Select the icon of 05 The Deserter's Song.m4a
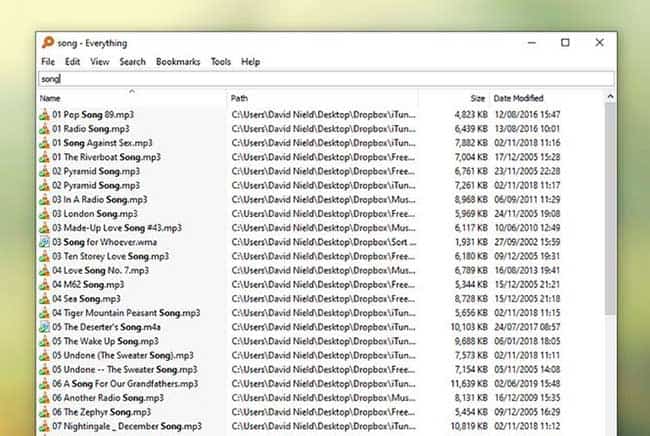650x436 pixels. pos(44,327)
